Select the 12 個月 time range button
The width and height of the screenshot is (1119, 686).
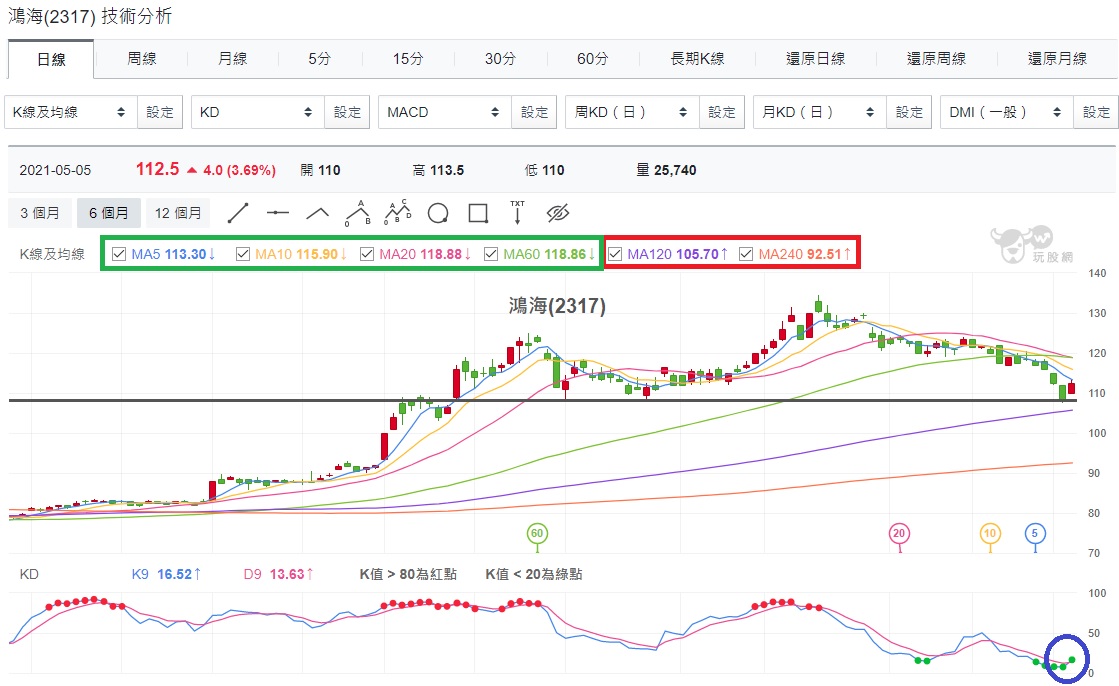(x=178, y=213)
